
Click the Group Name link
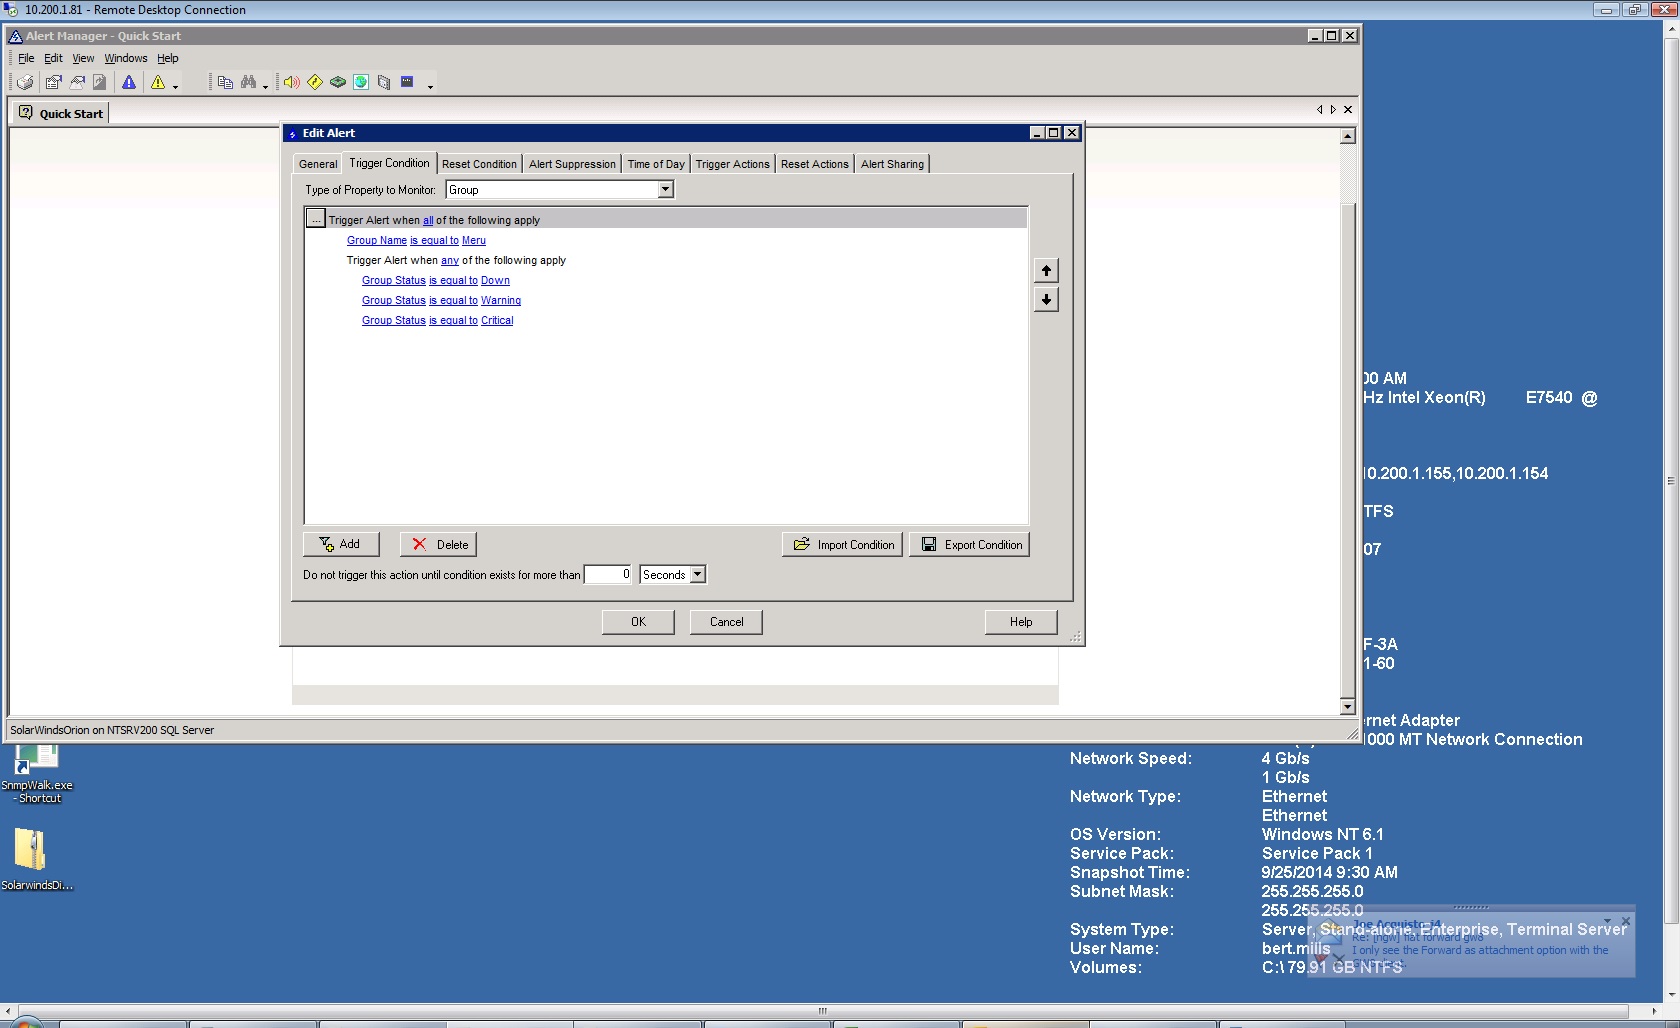(x=377, y=240)
